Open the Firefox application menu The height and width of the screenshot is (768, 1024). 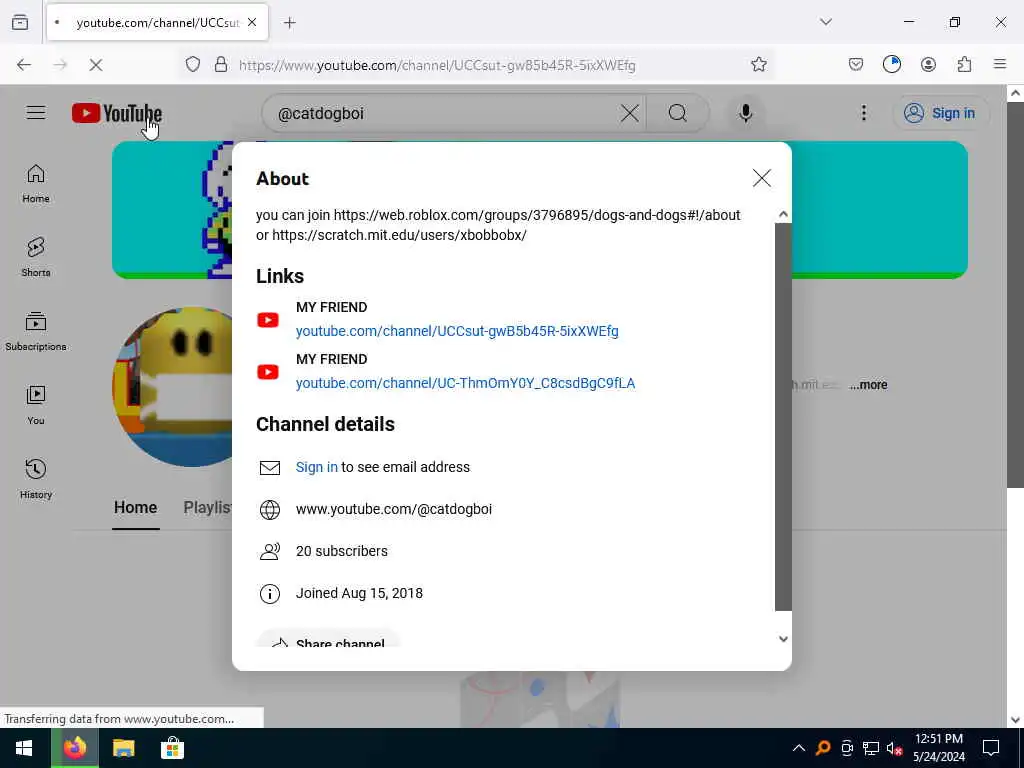pos(1000,64)
